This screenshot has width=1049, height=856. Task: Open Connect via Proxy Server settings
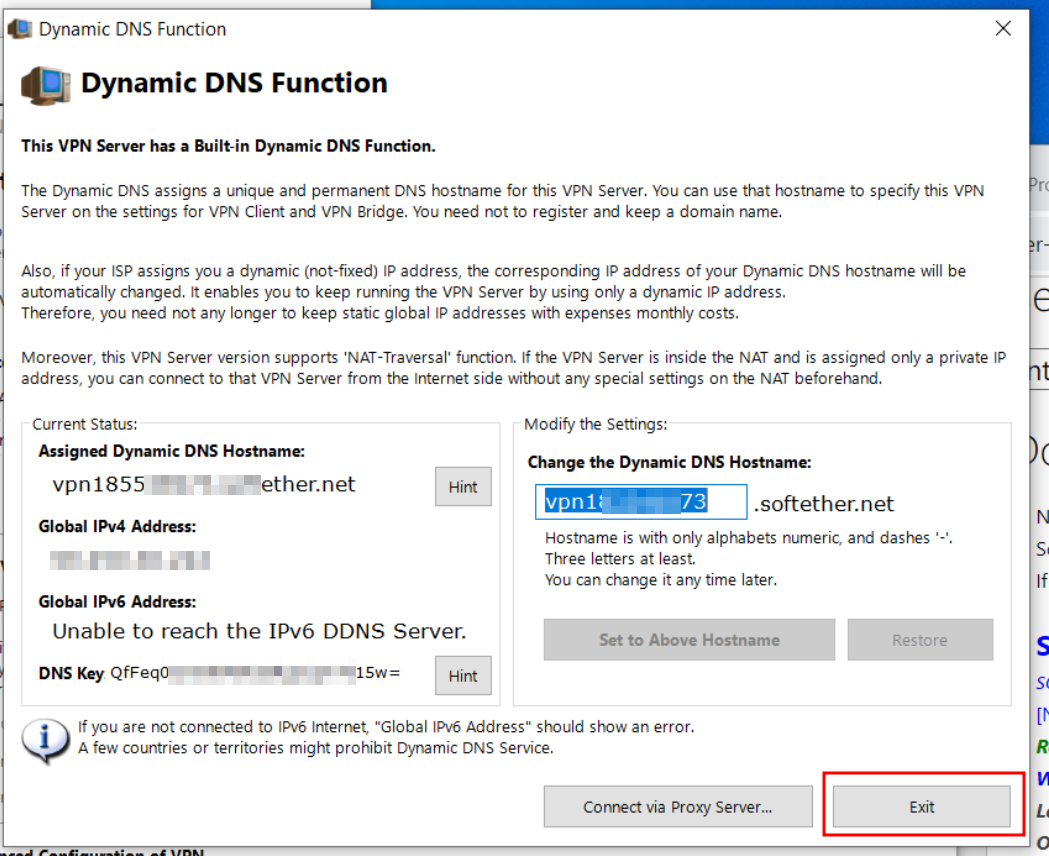[677, 807]
